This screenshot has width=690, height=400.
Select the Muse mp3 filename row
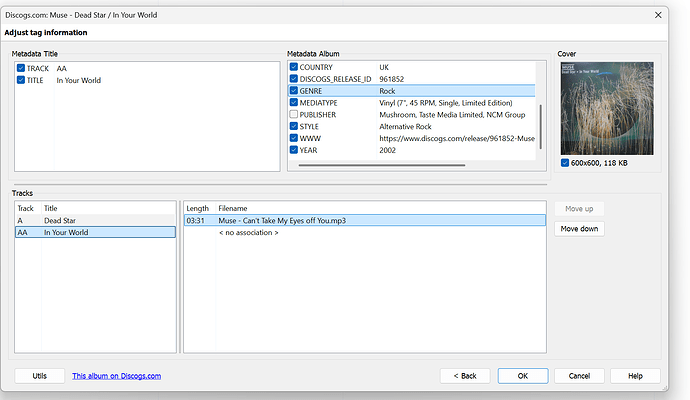tap(365, 220)
